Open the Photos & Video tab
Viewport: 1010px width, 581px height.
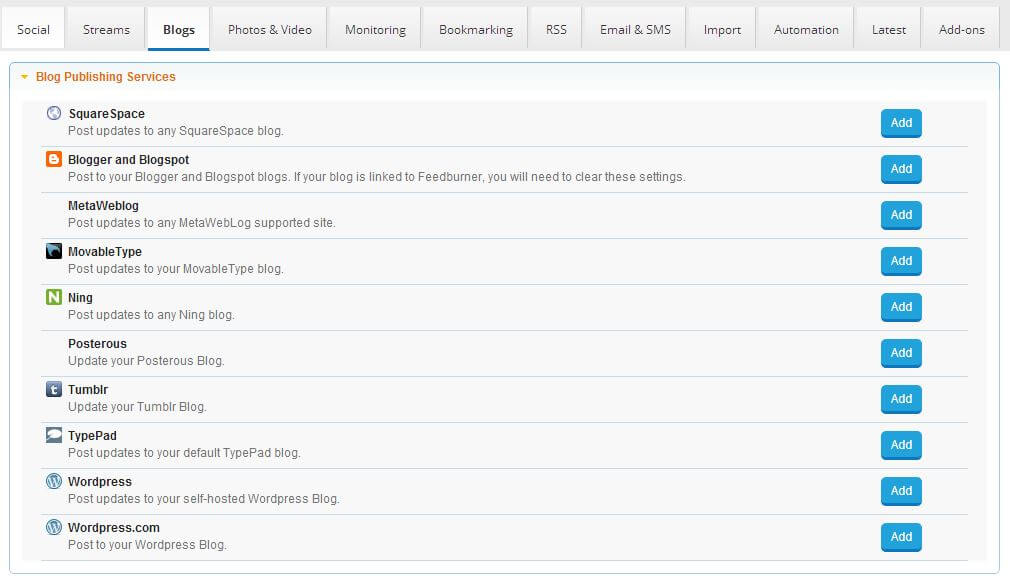tap(269, 30)
